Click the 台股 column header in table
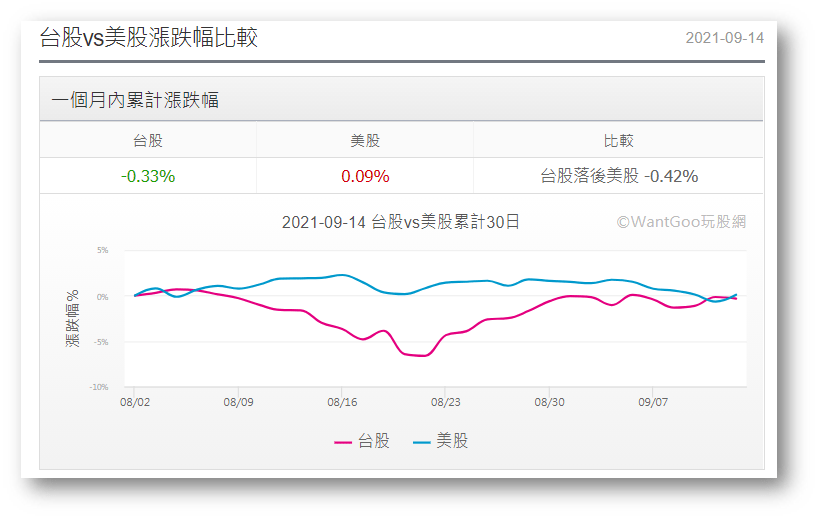This screenshot has width=819, height=520. (148, 141)
